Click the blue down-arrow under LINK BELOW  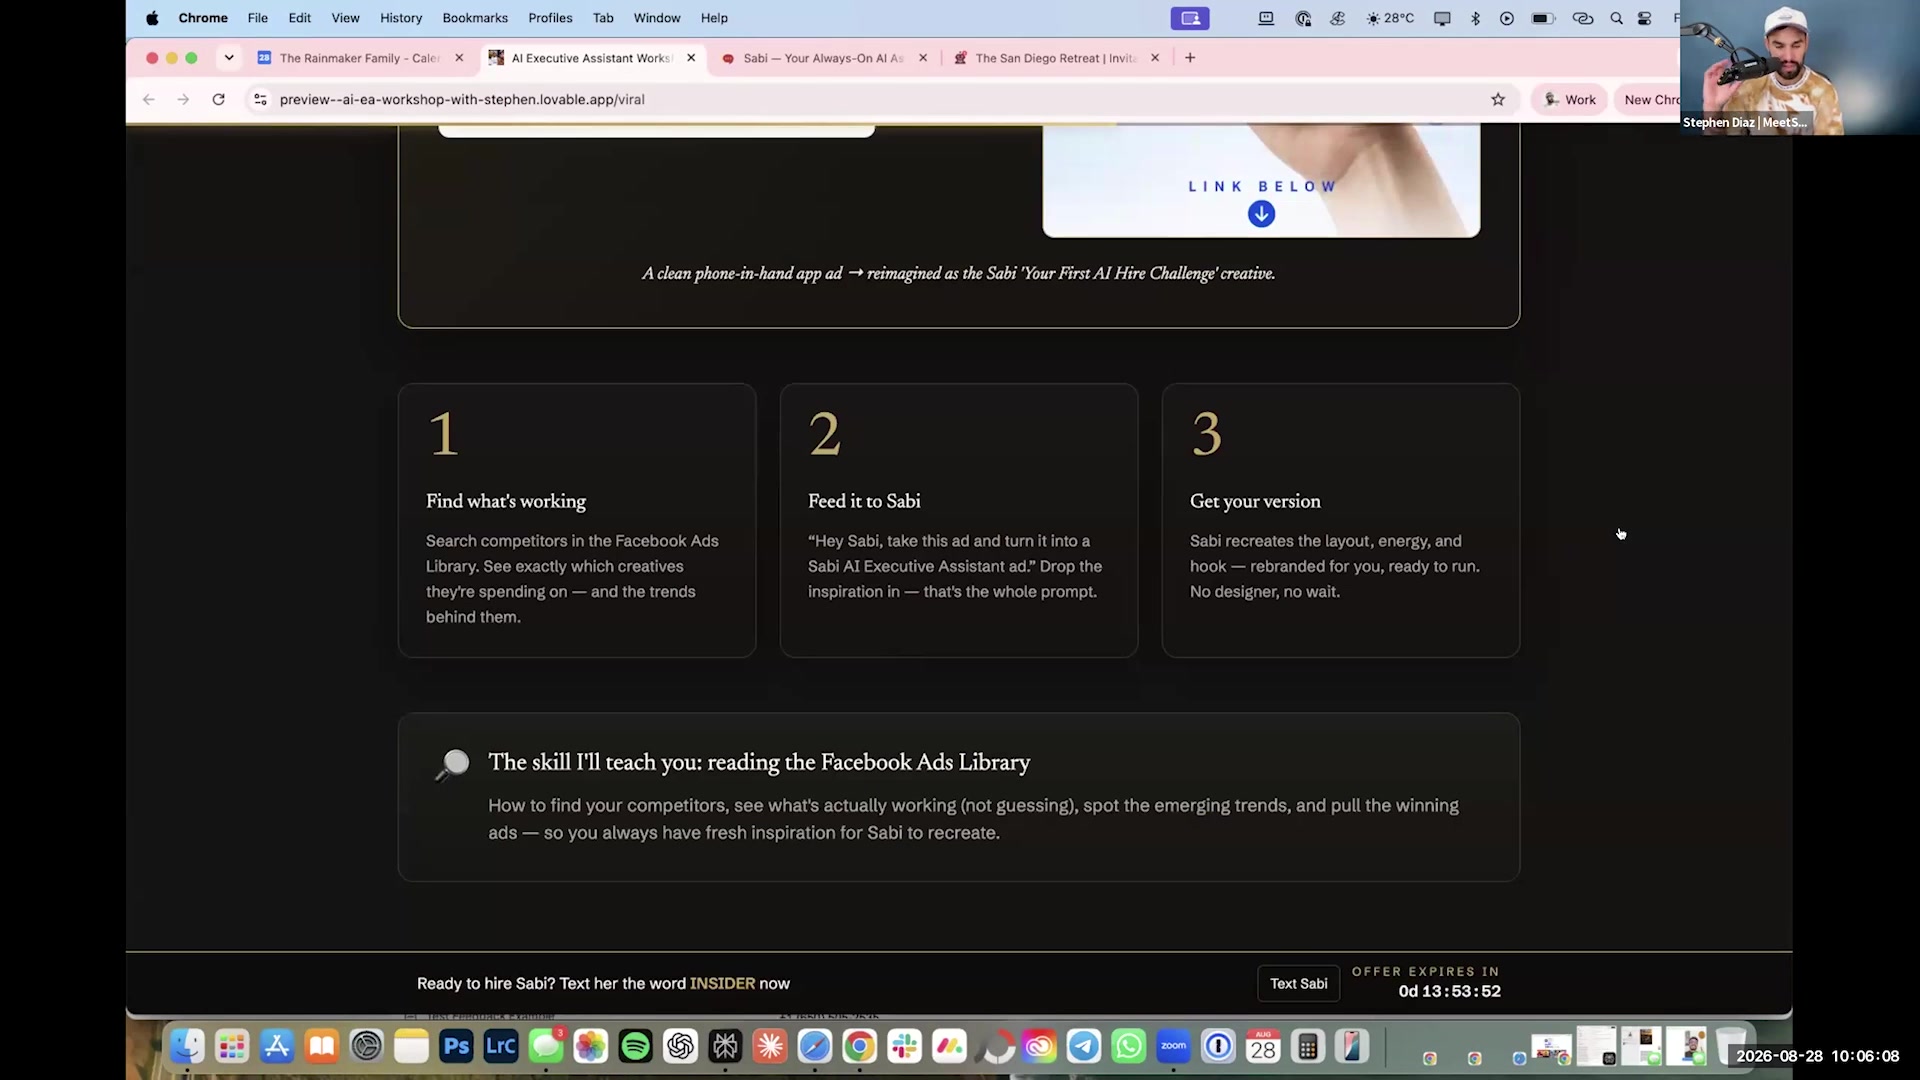pos(1261,214)
